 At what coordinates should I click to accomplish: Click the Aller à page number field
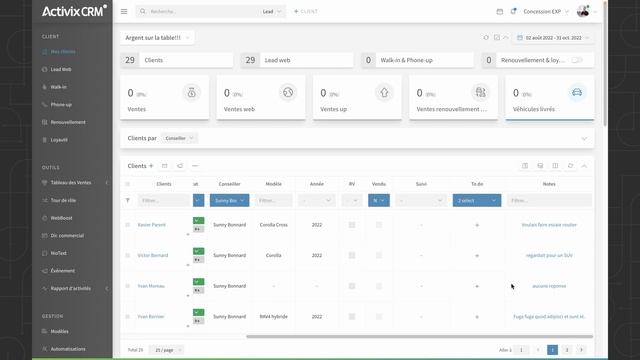[521, 350]
